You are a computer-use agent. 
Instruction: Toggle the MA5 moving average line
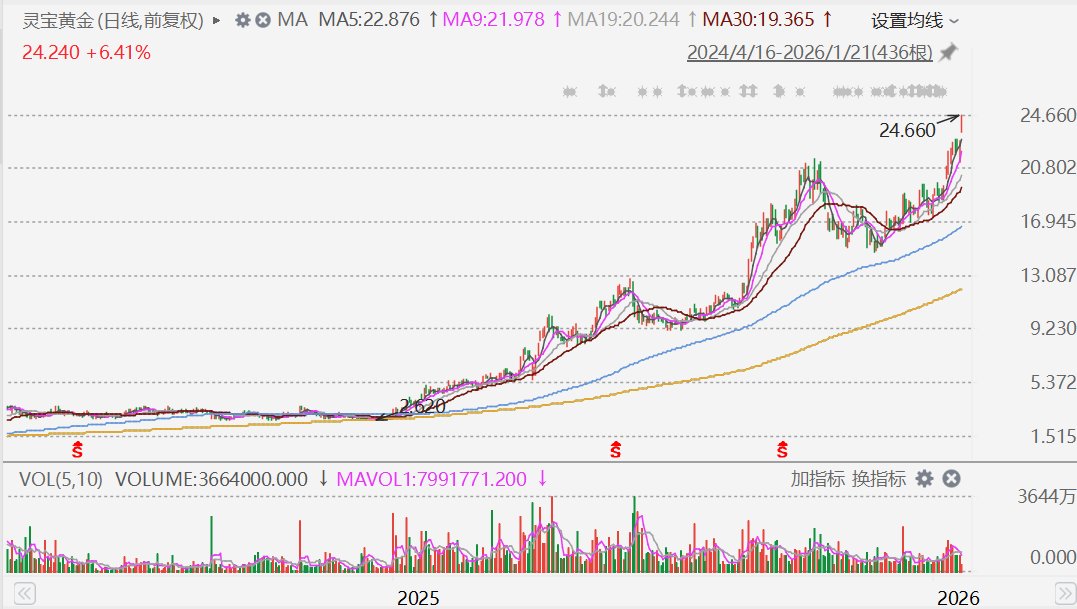click(368, 20)
